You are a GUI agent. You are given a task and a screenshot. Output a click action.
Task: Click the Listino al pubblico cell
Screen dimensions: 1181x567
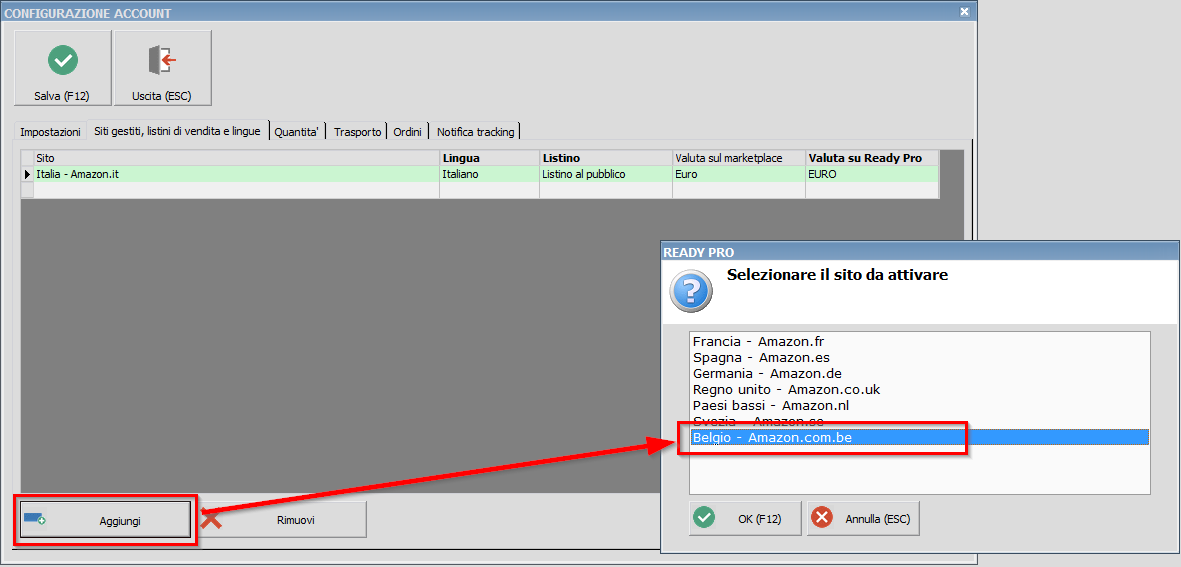tap(606, 174)
